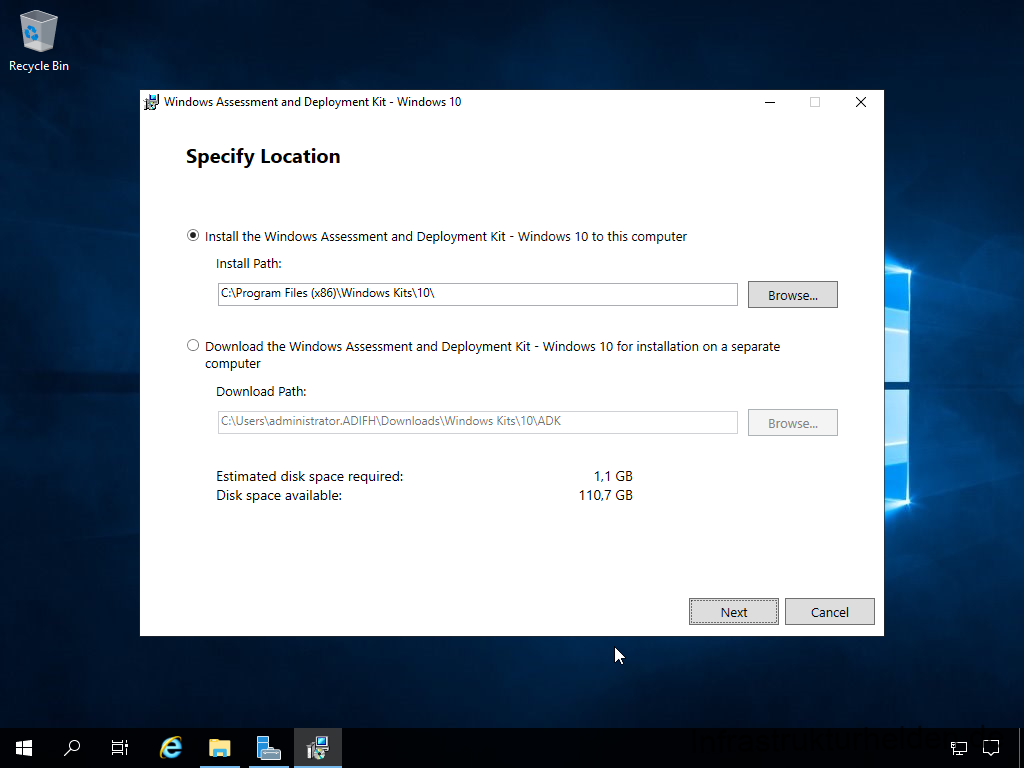Open Server Manager from taskbar
The image size is (1024, 768).
268,748
